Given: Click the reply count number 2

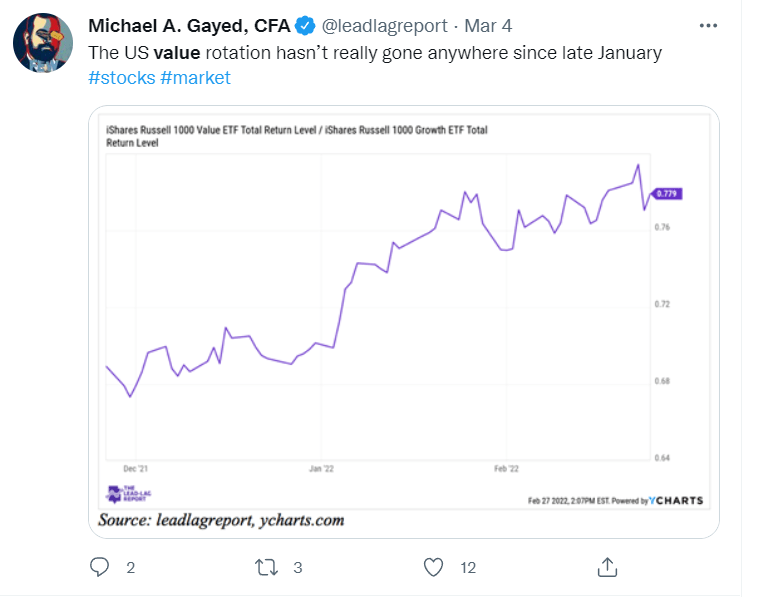Looking at the screenshot, I should (131, 568).
